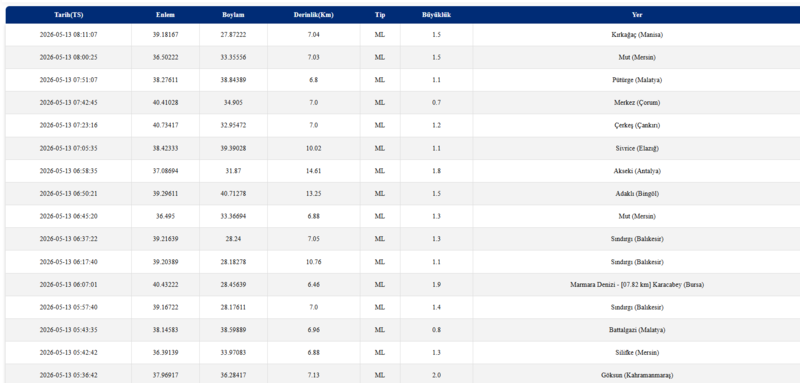The image size is (800, 383).
Task: Click magnitude value 1.4
Action: (436, 308)
